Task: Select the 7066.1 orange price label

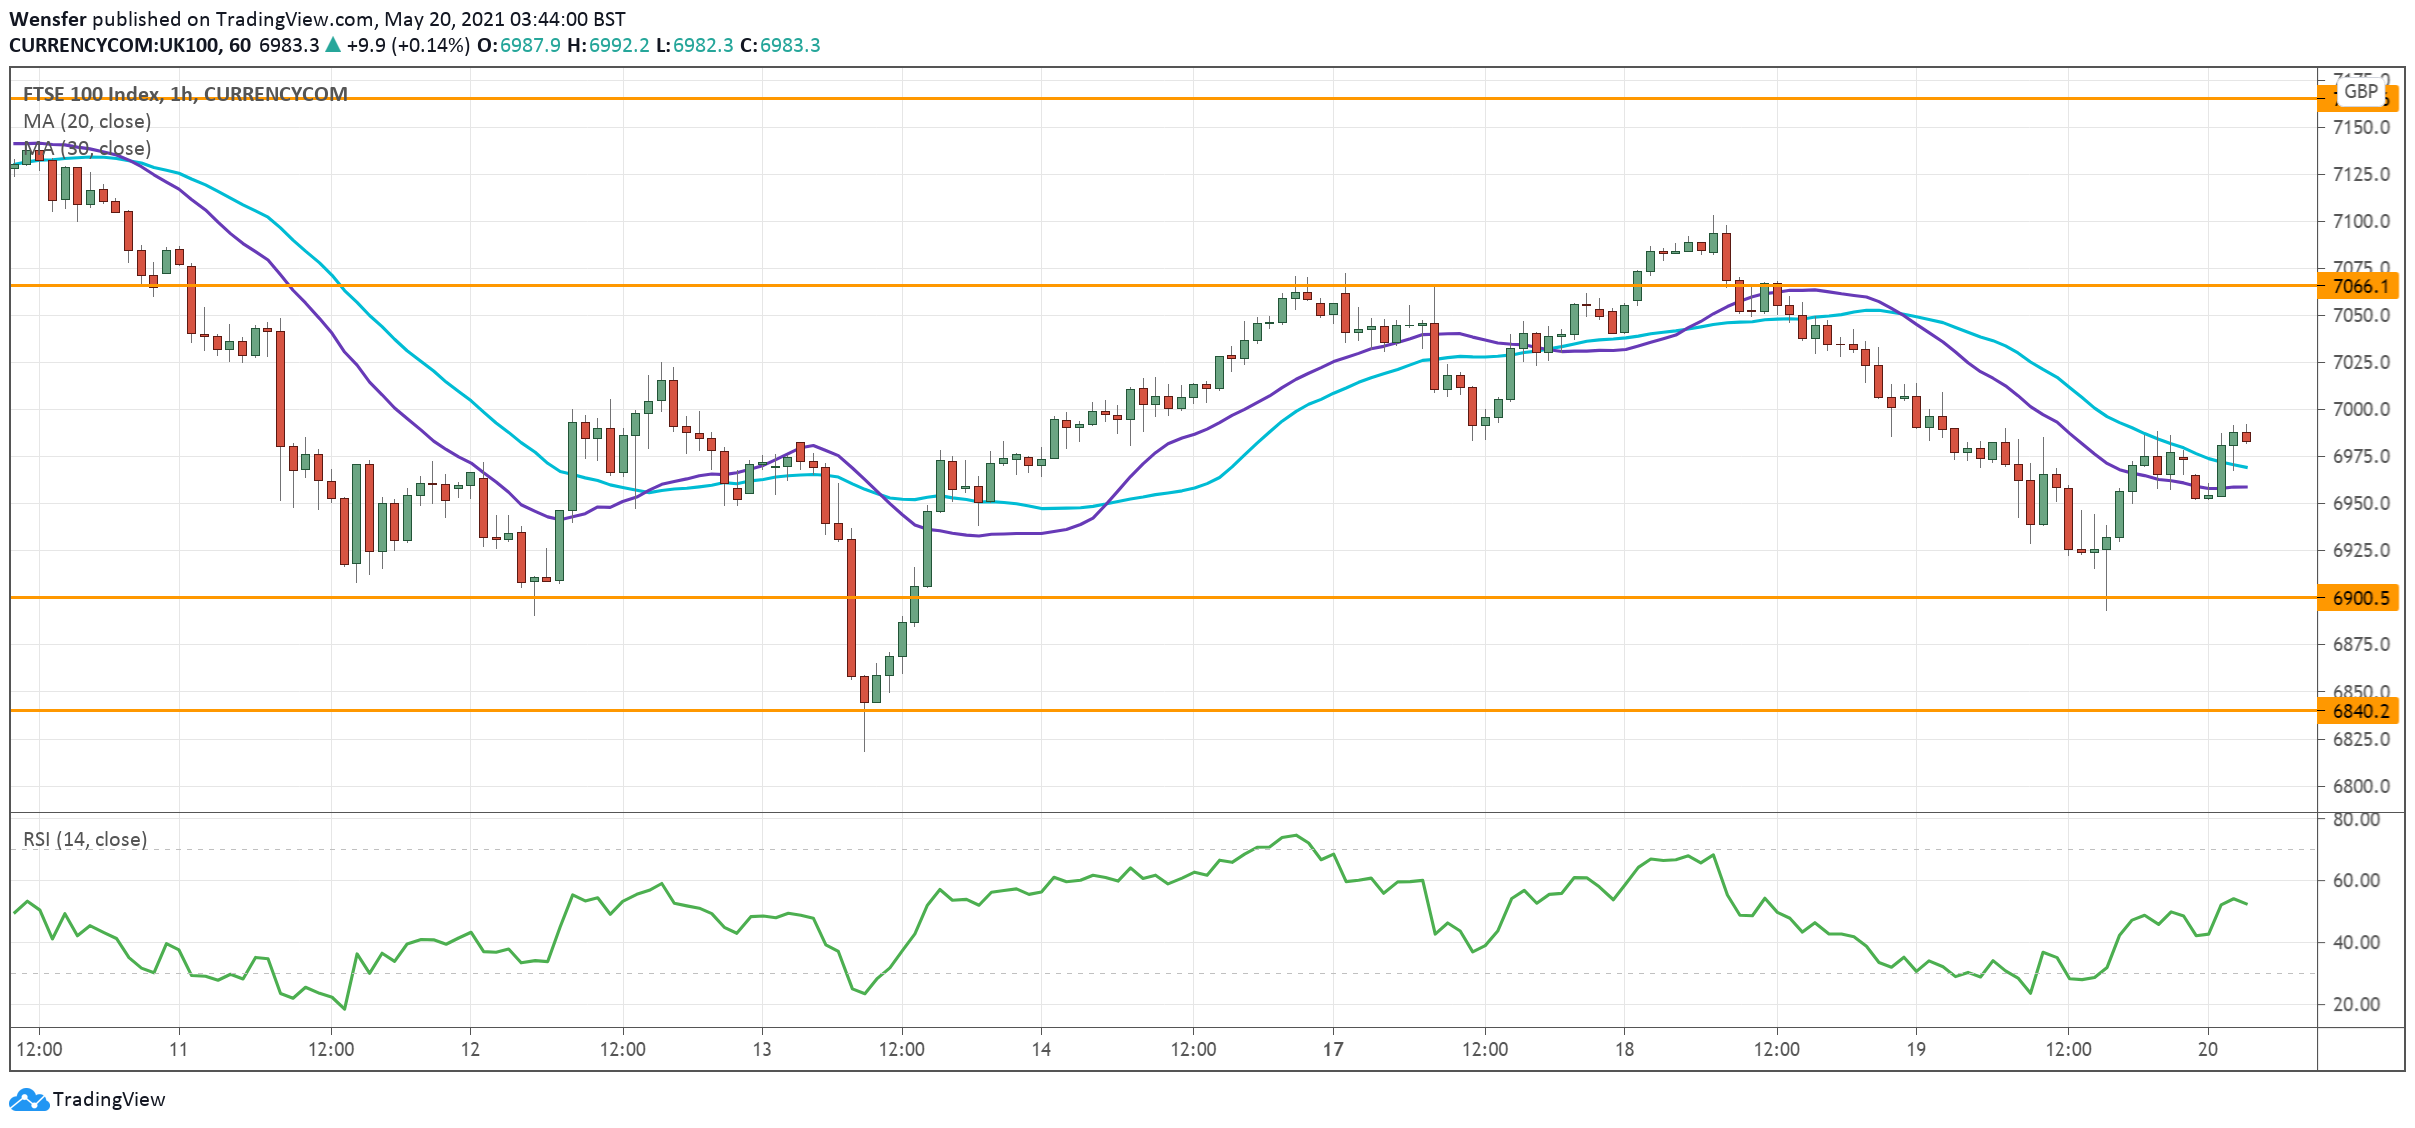Action: 2359,287
